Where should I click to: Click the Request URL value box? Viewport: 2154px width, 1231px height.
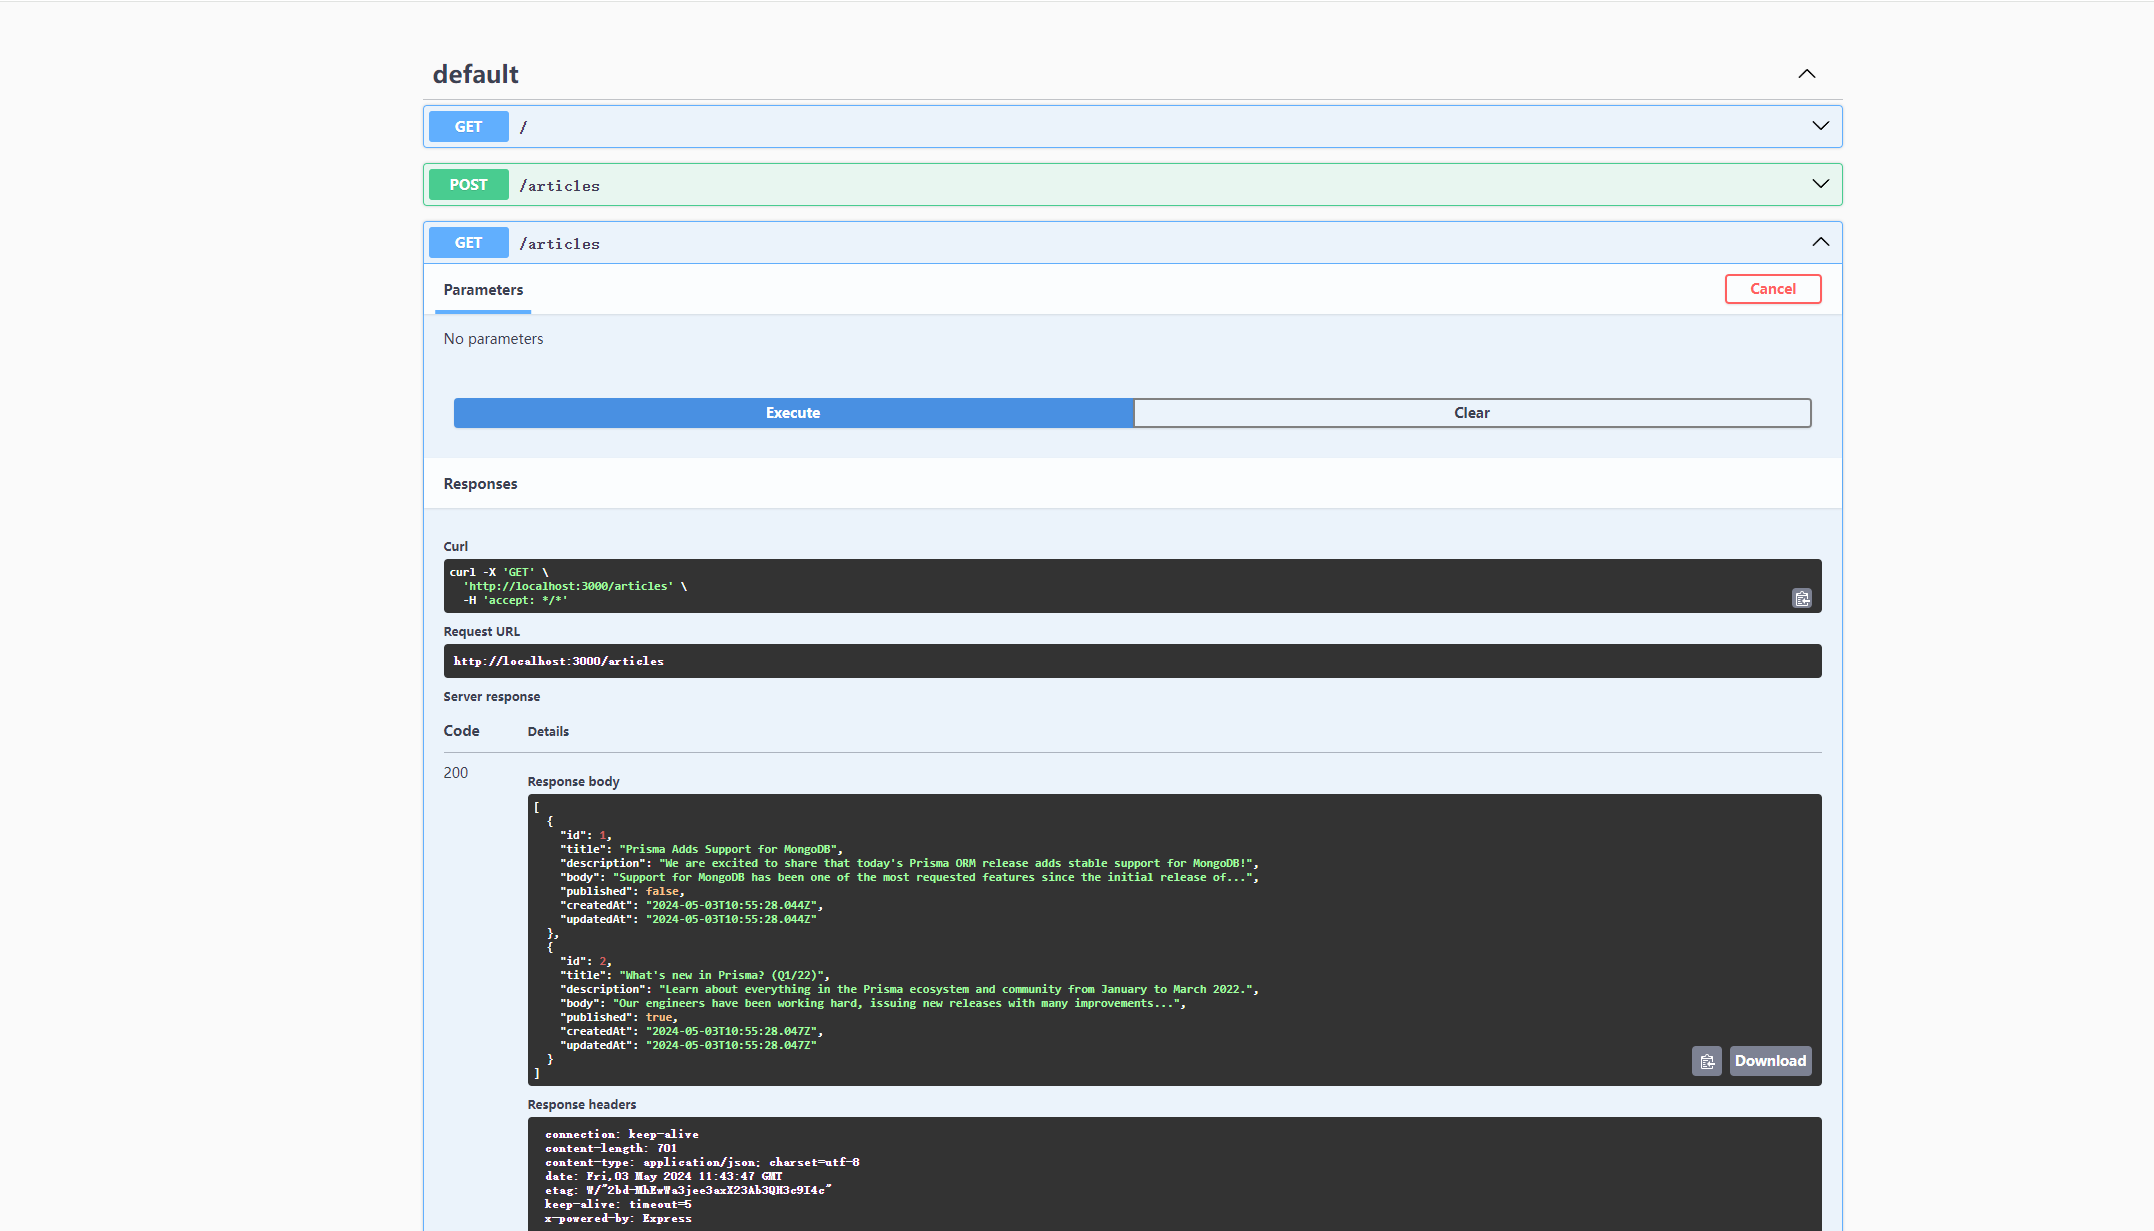1132,661
